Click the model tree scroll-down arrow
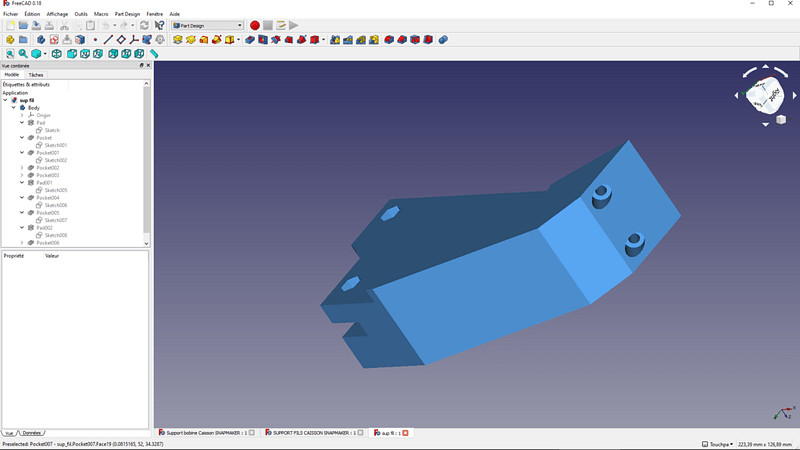800x450 pixels. [x=146, y=244]
